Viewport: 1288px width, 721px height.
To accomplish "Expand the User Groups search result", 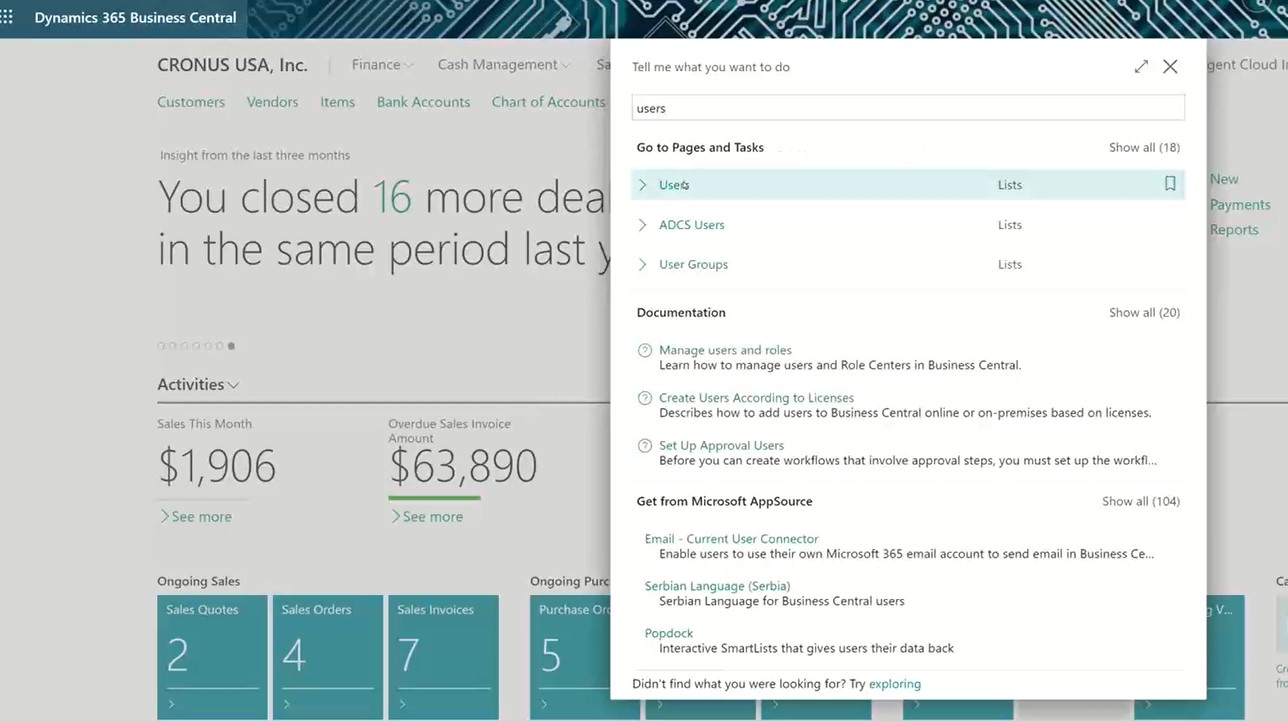I will [642, 264].
